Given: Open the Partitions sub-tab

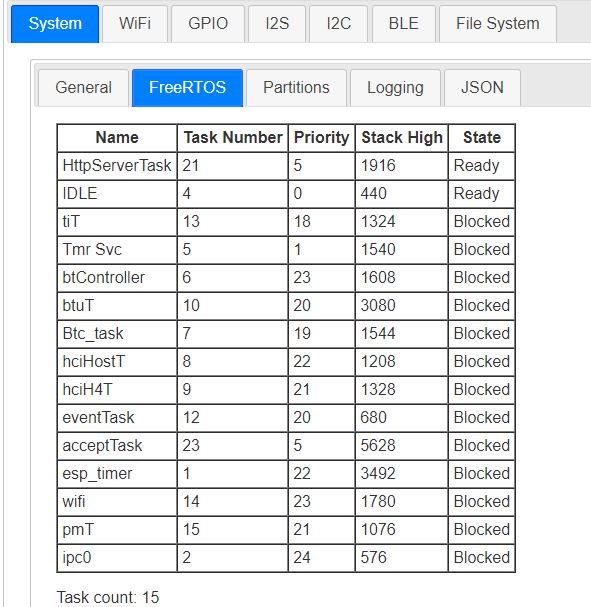Looking at the screenshot, I should (x=296, y=87).
